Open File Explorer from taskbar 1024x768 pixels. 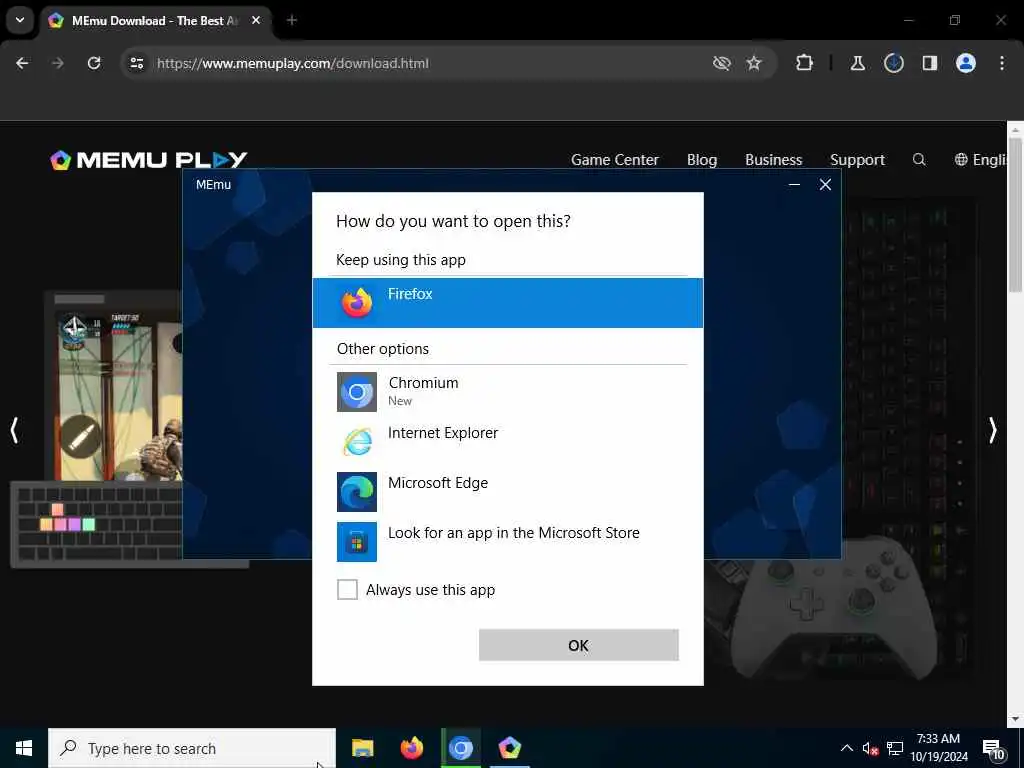tap(362, 748)
